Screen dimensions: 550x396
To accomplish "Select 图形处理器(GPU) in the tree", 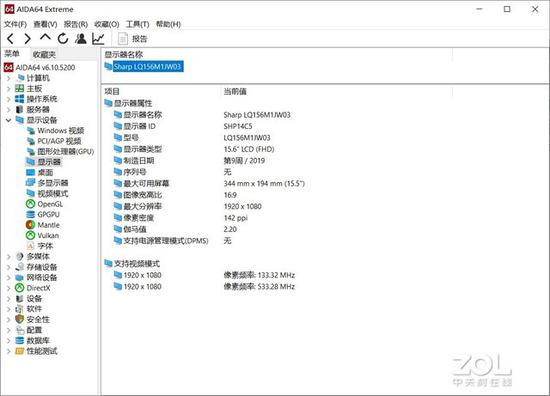I will pos(66,152).
